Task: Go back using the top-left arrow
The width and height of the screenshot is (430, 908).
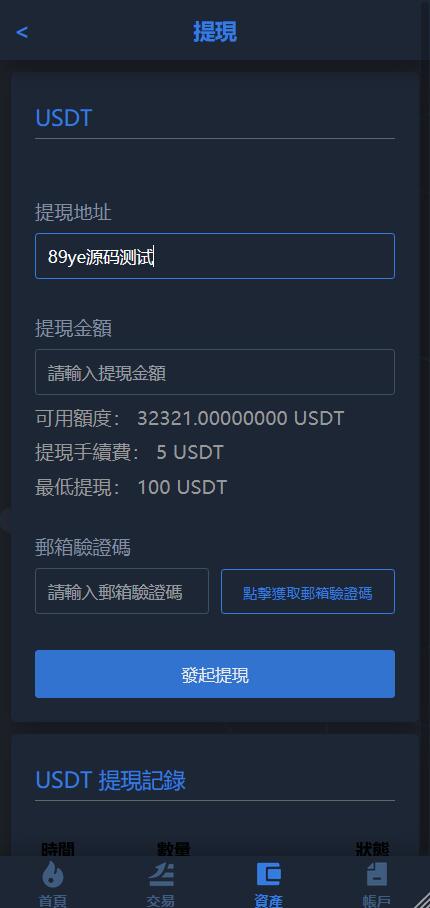Action: (x=22, y=32)
